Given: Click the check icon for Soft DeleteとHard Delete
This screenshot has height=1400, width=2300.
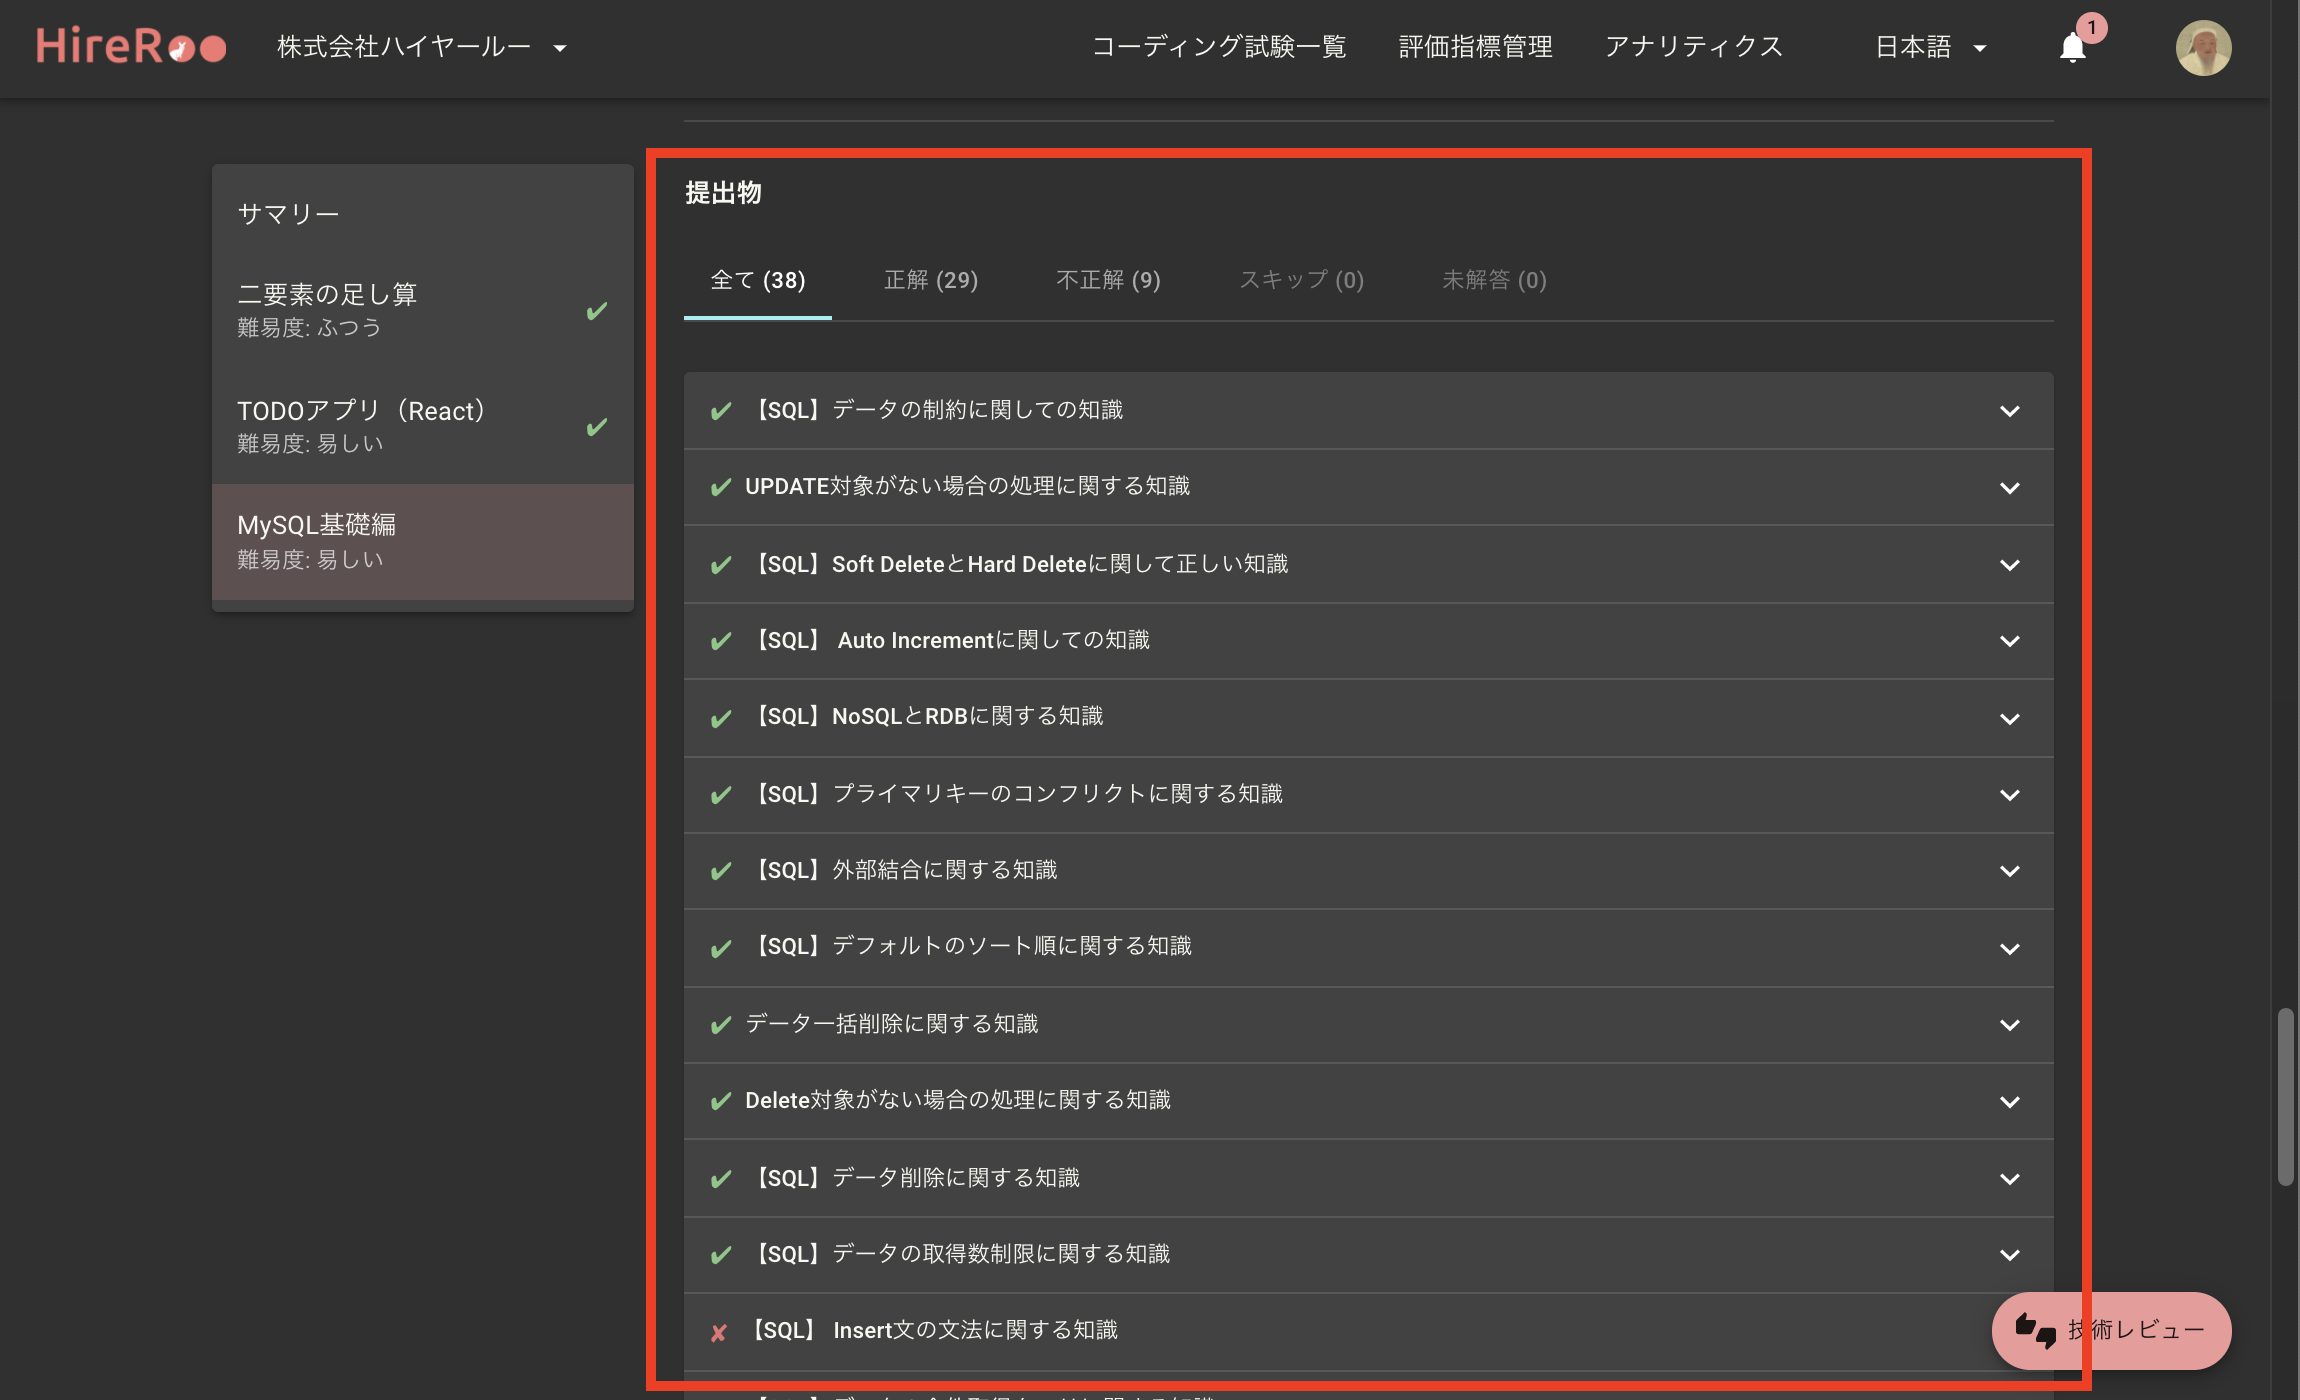Looking at the screenshot, I should tap(721, 565).
